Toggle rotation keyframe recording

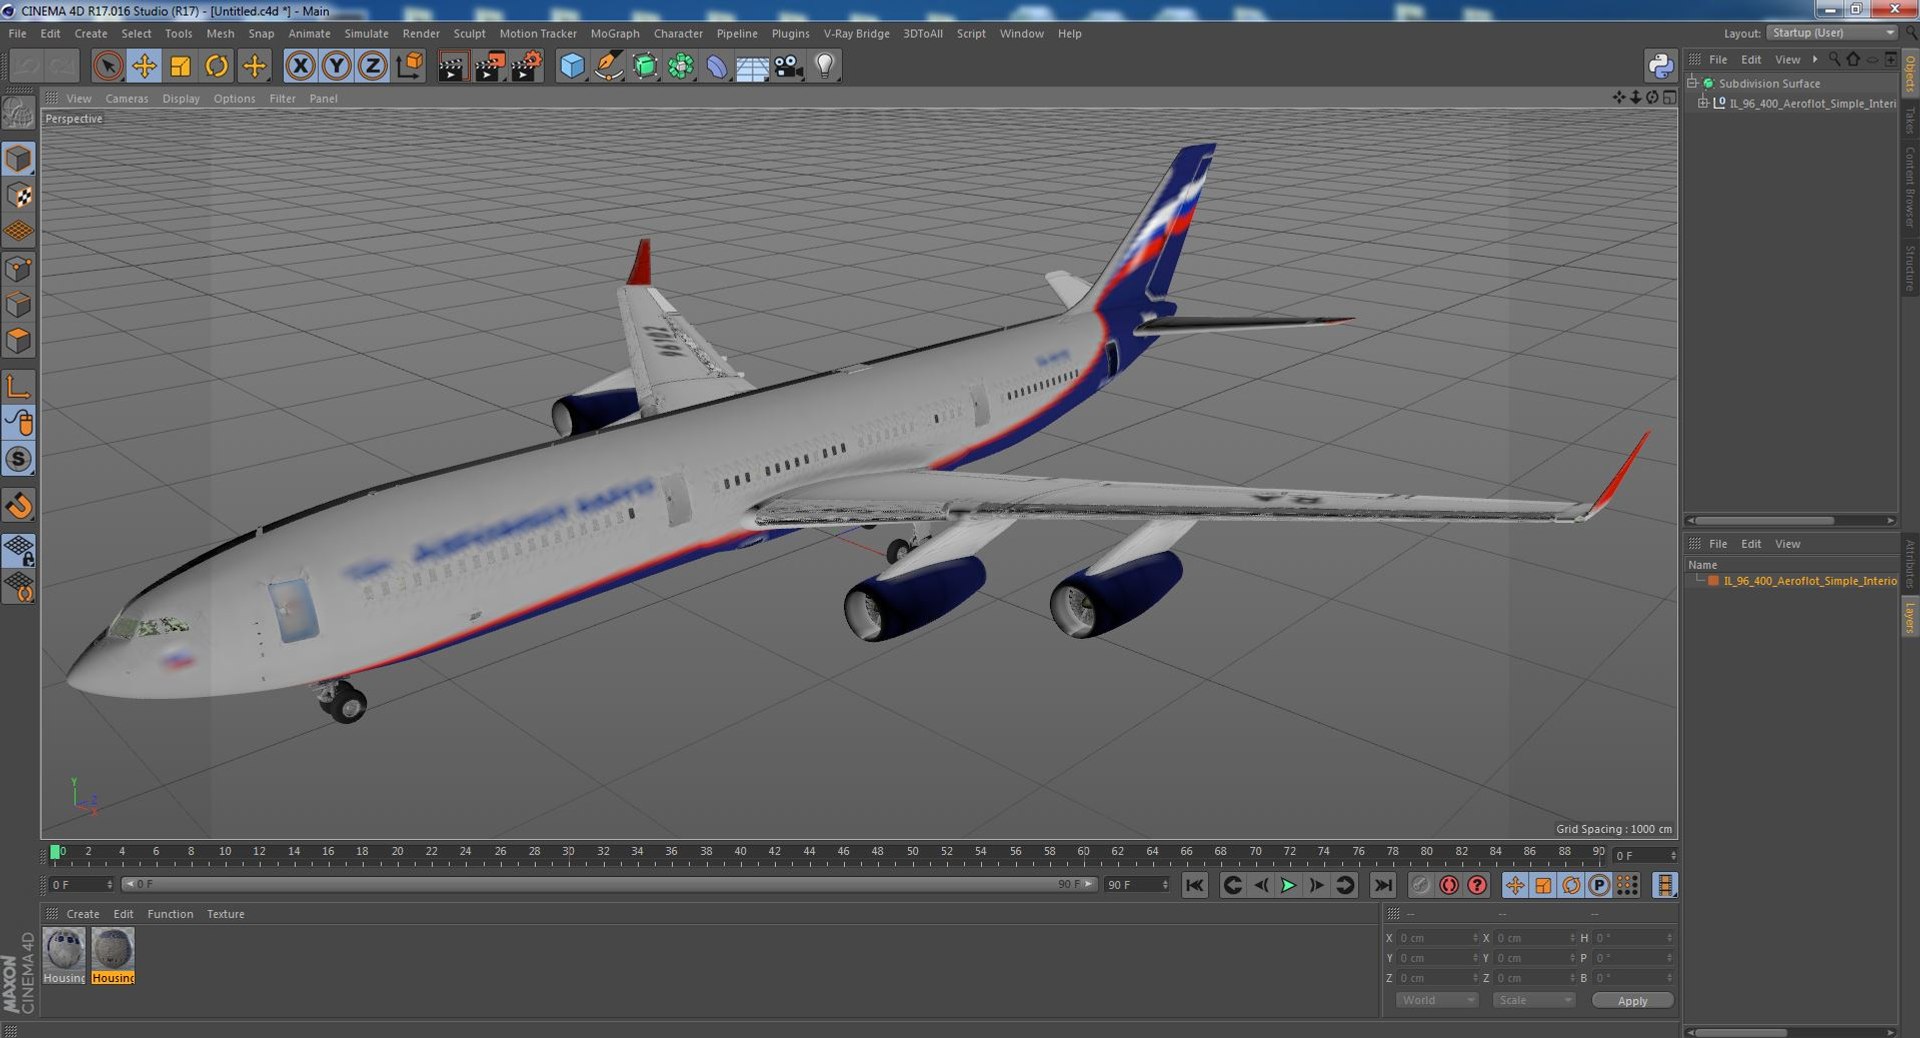[x=1571, y=885]
